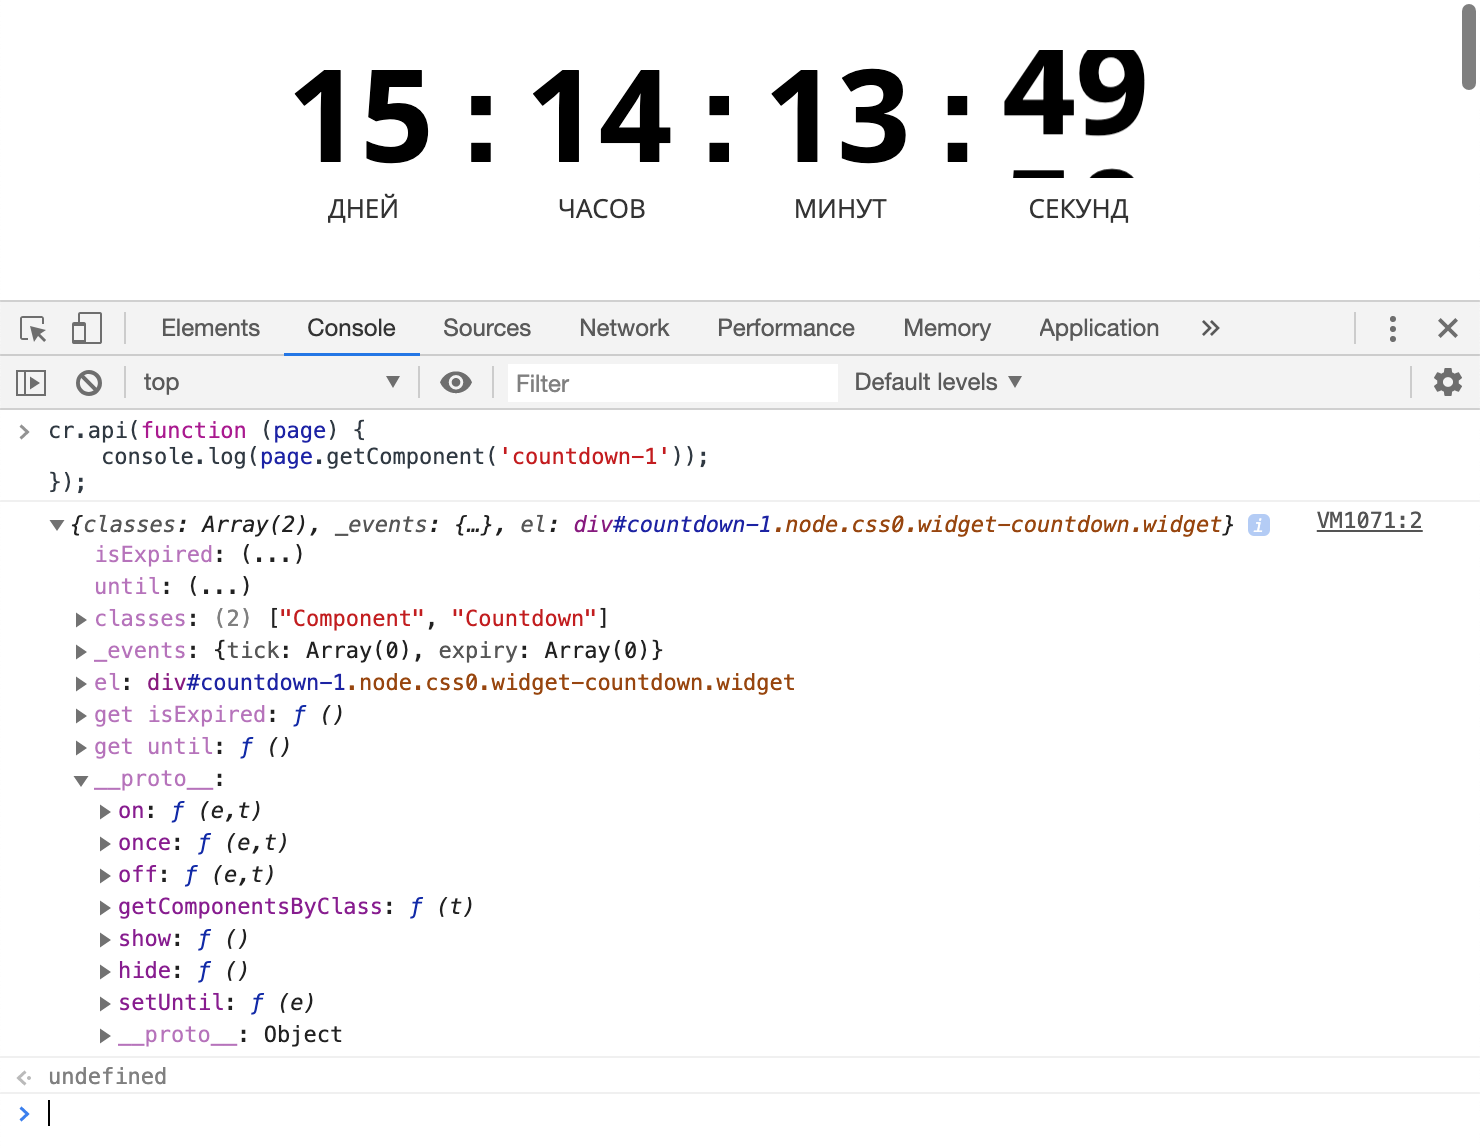The width and height of the screenshot is (1480, 1148).
Task: Invoke the until (...) getter value
Action: (219, 586)
